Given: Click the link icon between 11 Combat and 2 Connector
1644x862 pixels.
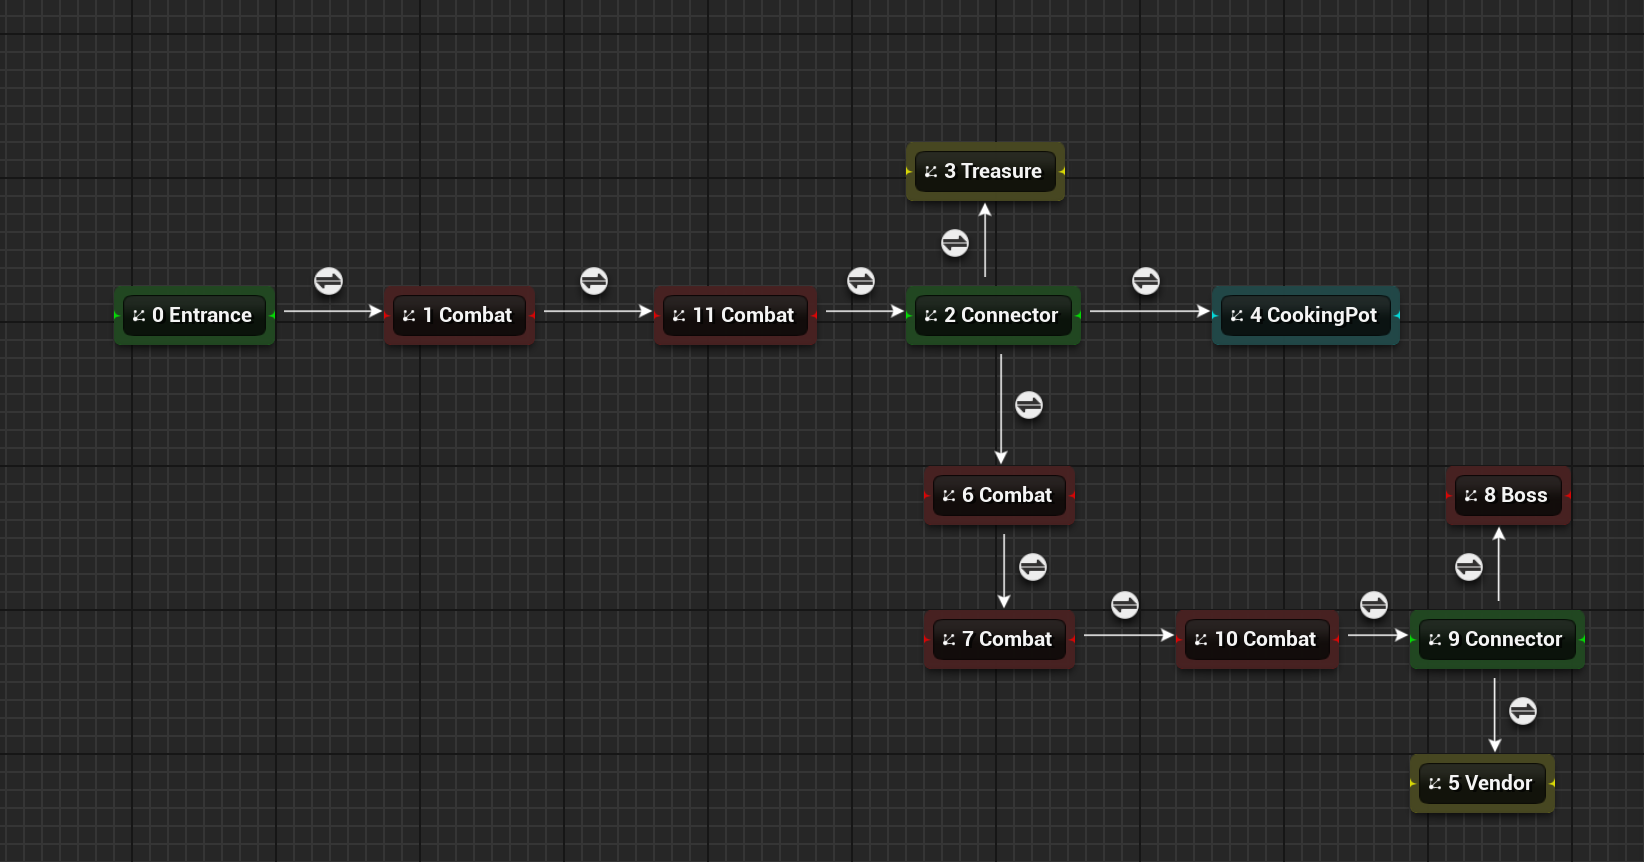Looking at the screenshot, I should pyautogui.click(x=861, y=281).
